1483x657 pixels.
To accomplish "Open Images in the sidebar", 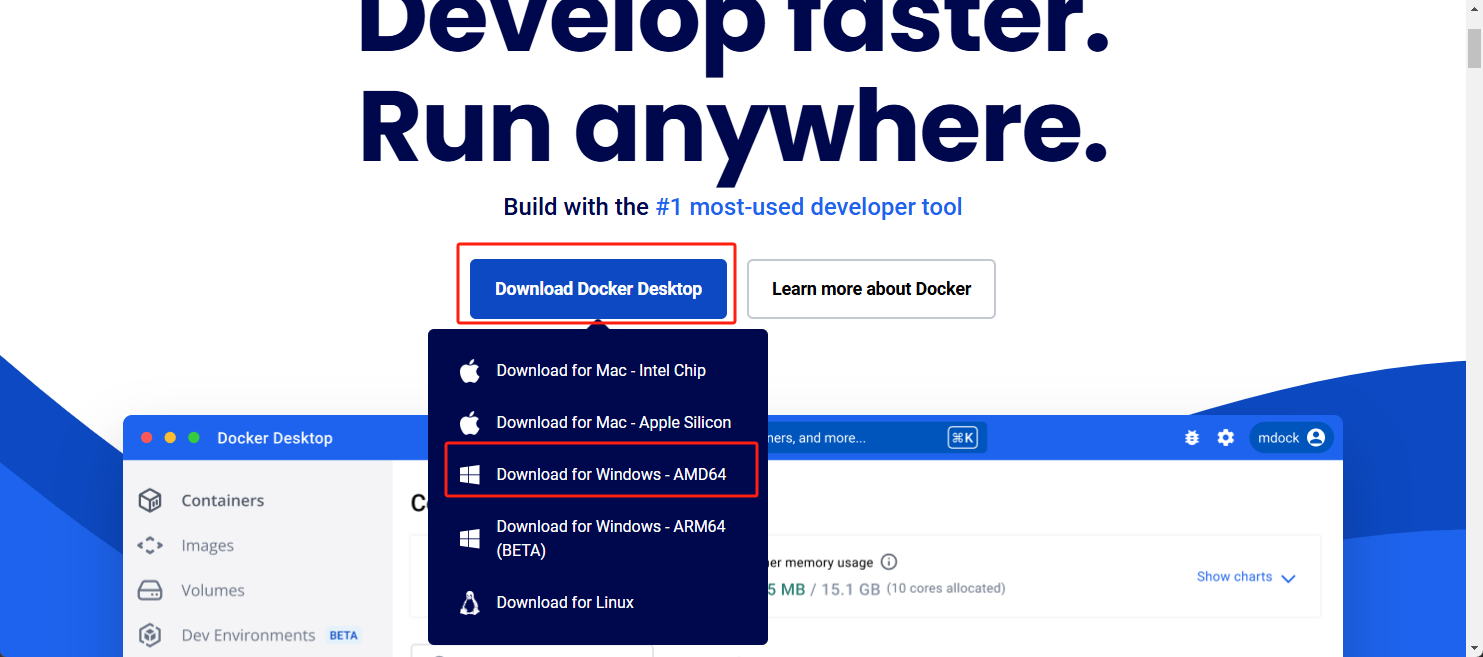I will click(207, 546).
